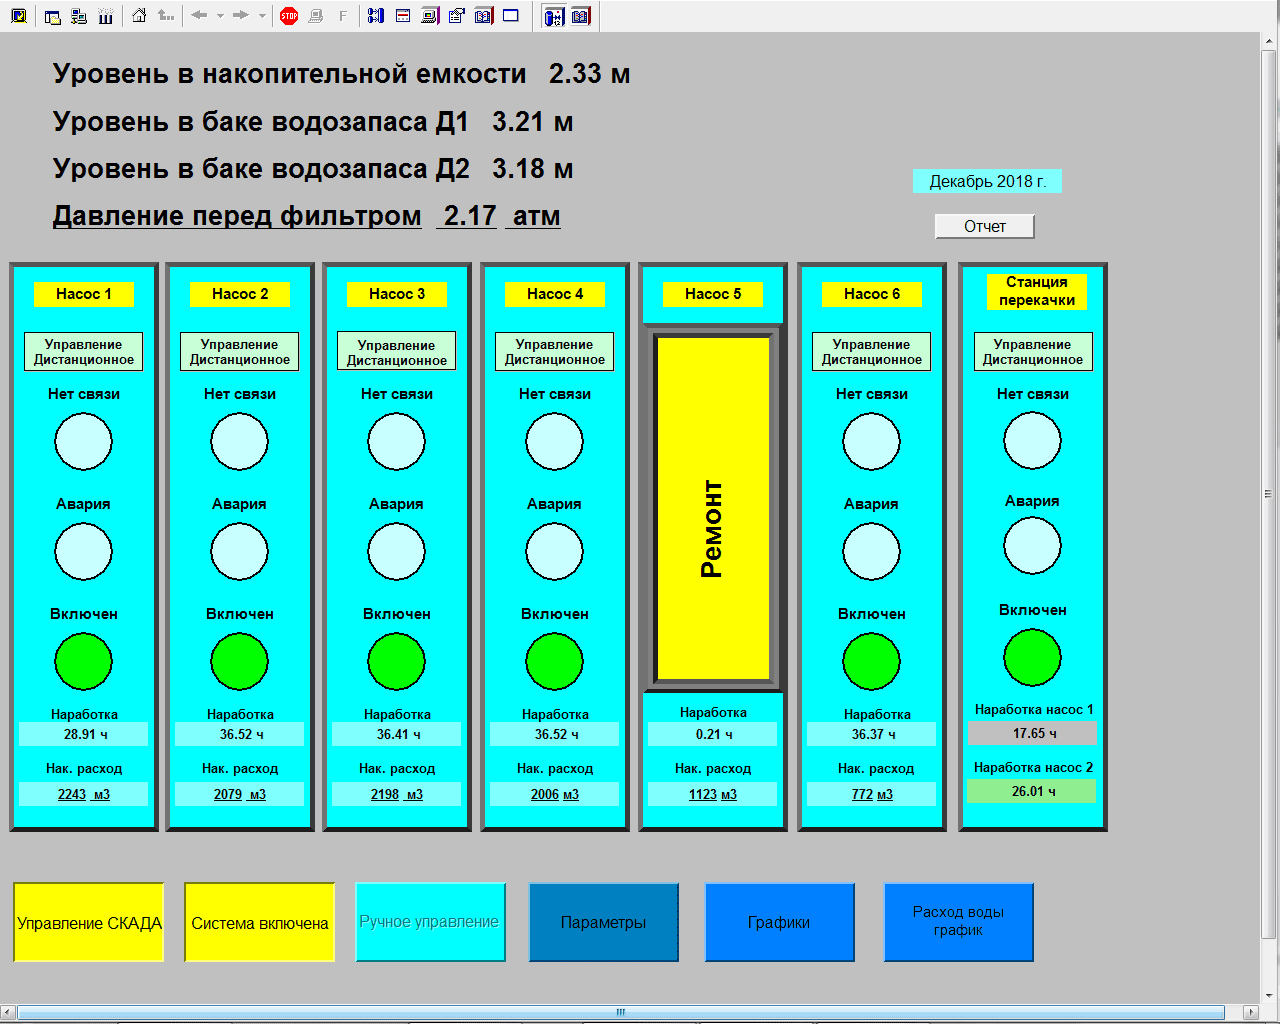The image size is (1280, 1024).
Task: Click the back arrow navigation icon
Action: coord(199,16)
